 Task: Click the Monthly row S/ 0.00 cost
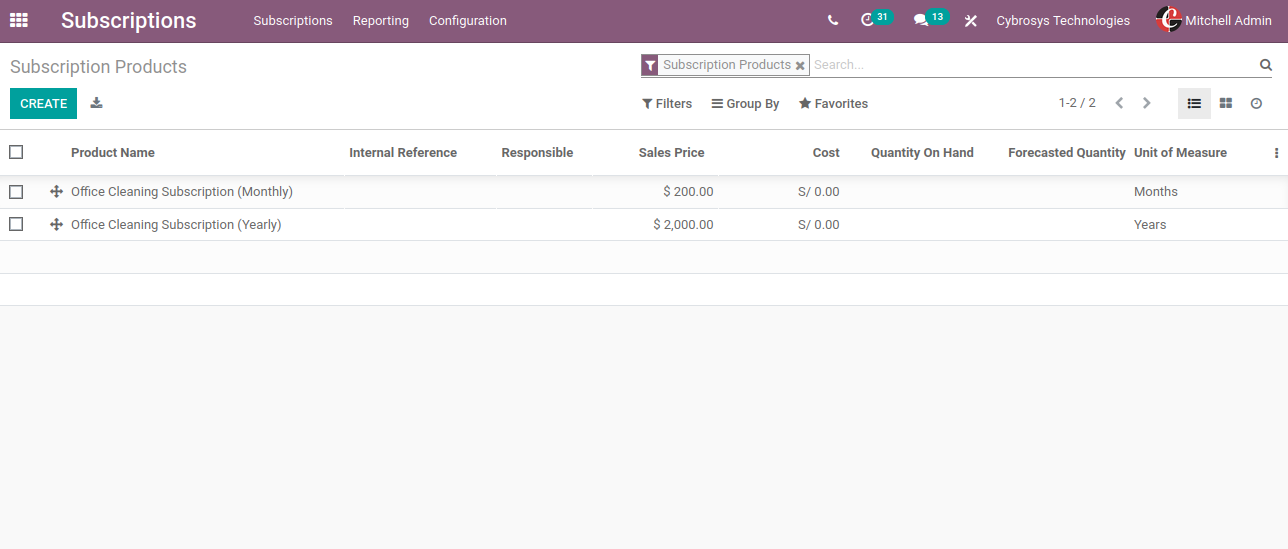pyautogui.click(x=819, y=192)
